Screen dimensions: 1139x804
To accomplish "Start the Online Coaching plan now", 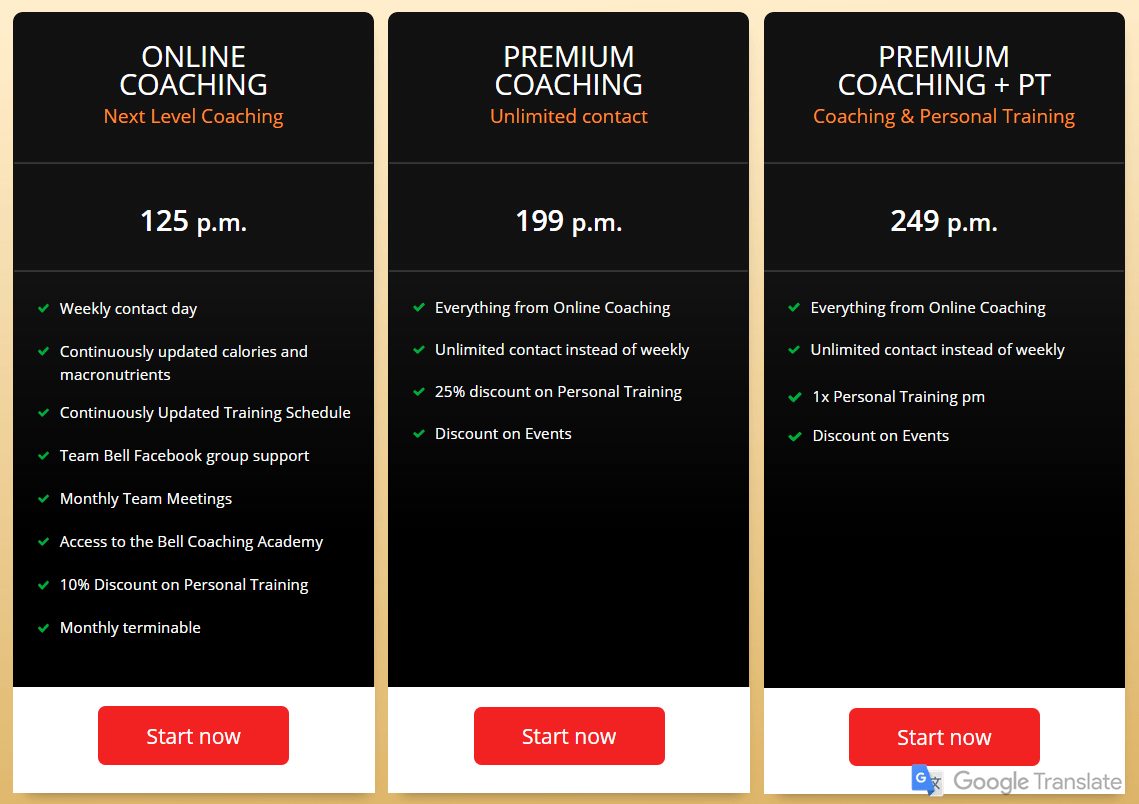I will (193, 736).
